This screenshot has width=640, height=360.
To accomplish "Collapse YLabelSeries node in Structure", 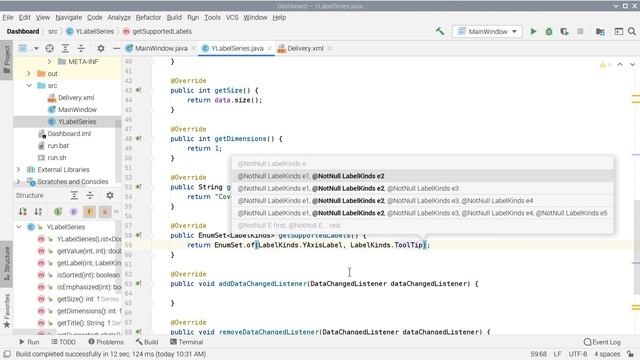I will click(19, 227).
